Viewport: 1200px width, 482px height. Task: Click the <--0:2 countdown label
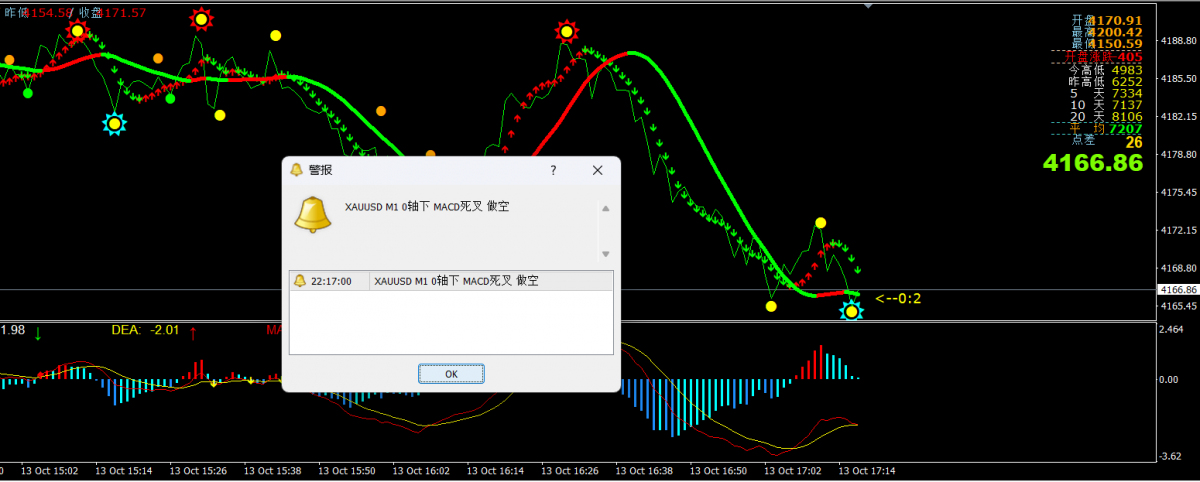[898, 298]
